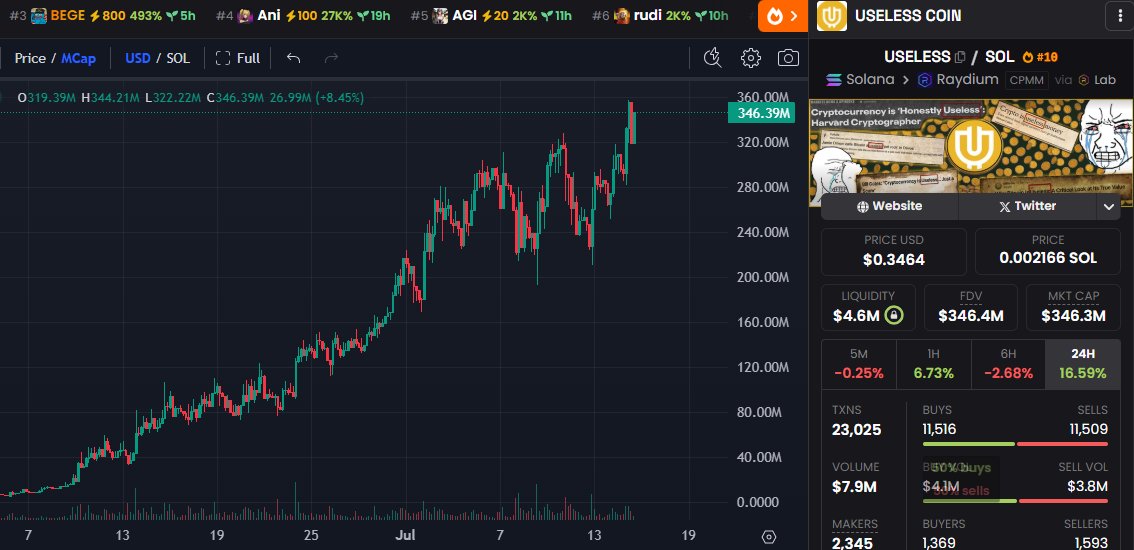Open quick search lightning icon
This screenshot has width=1134, height=550.
click(x=713, y=58)
